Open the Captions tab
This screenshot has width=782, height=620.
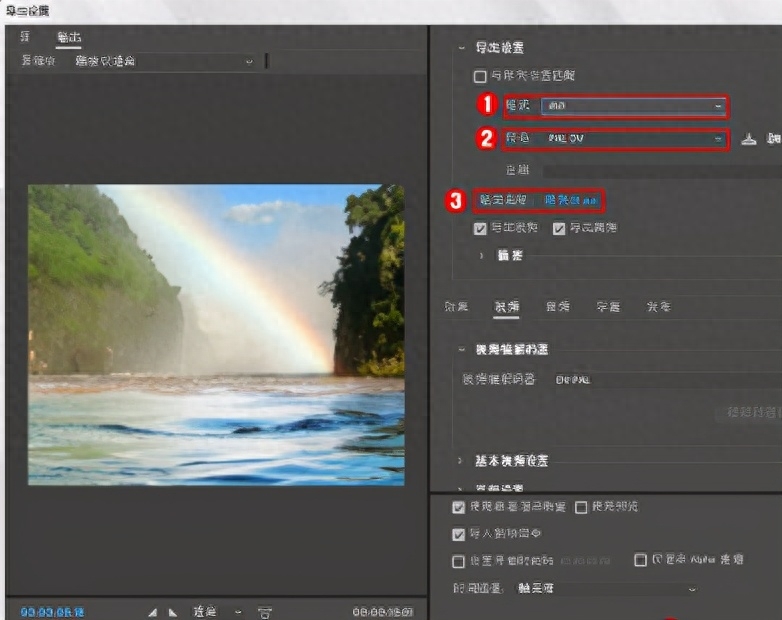(608, 307)
